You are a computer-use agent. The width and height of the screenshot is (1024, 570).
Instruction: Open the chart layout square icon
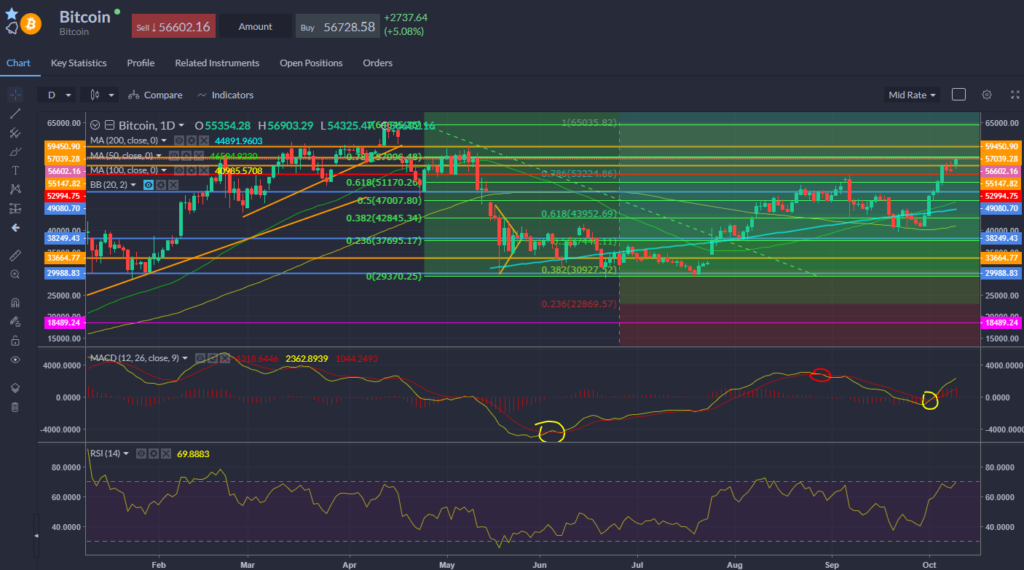pyautogui.click(x=959, y=95)
